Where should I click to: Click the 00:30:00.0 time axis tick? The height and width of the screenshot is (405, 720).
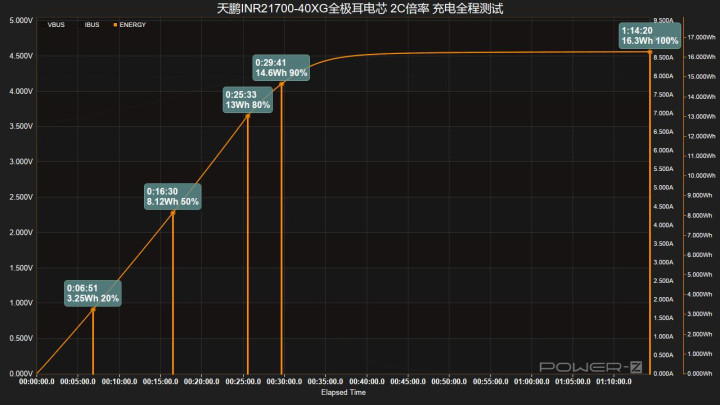pos(284,381)
